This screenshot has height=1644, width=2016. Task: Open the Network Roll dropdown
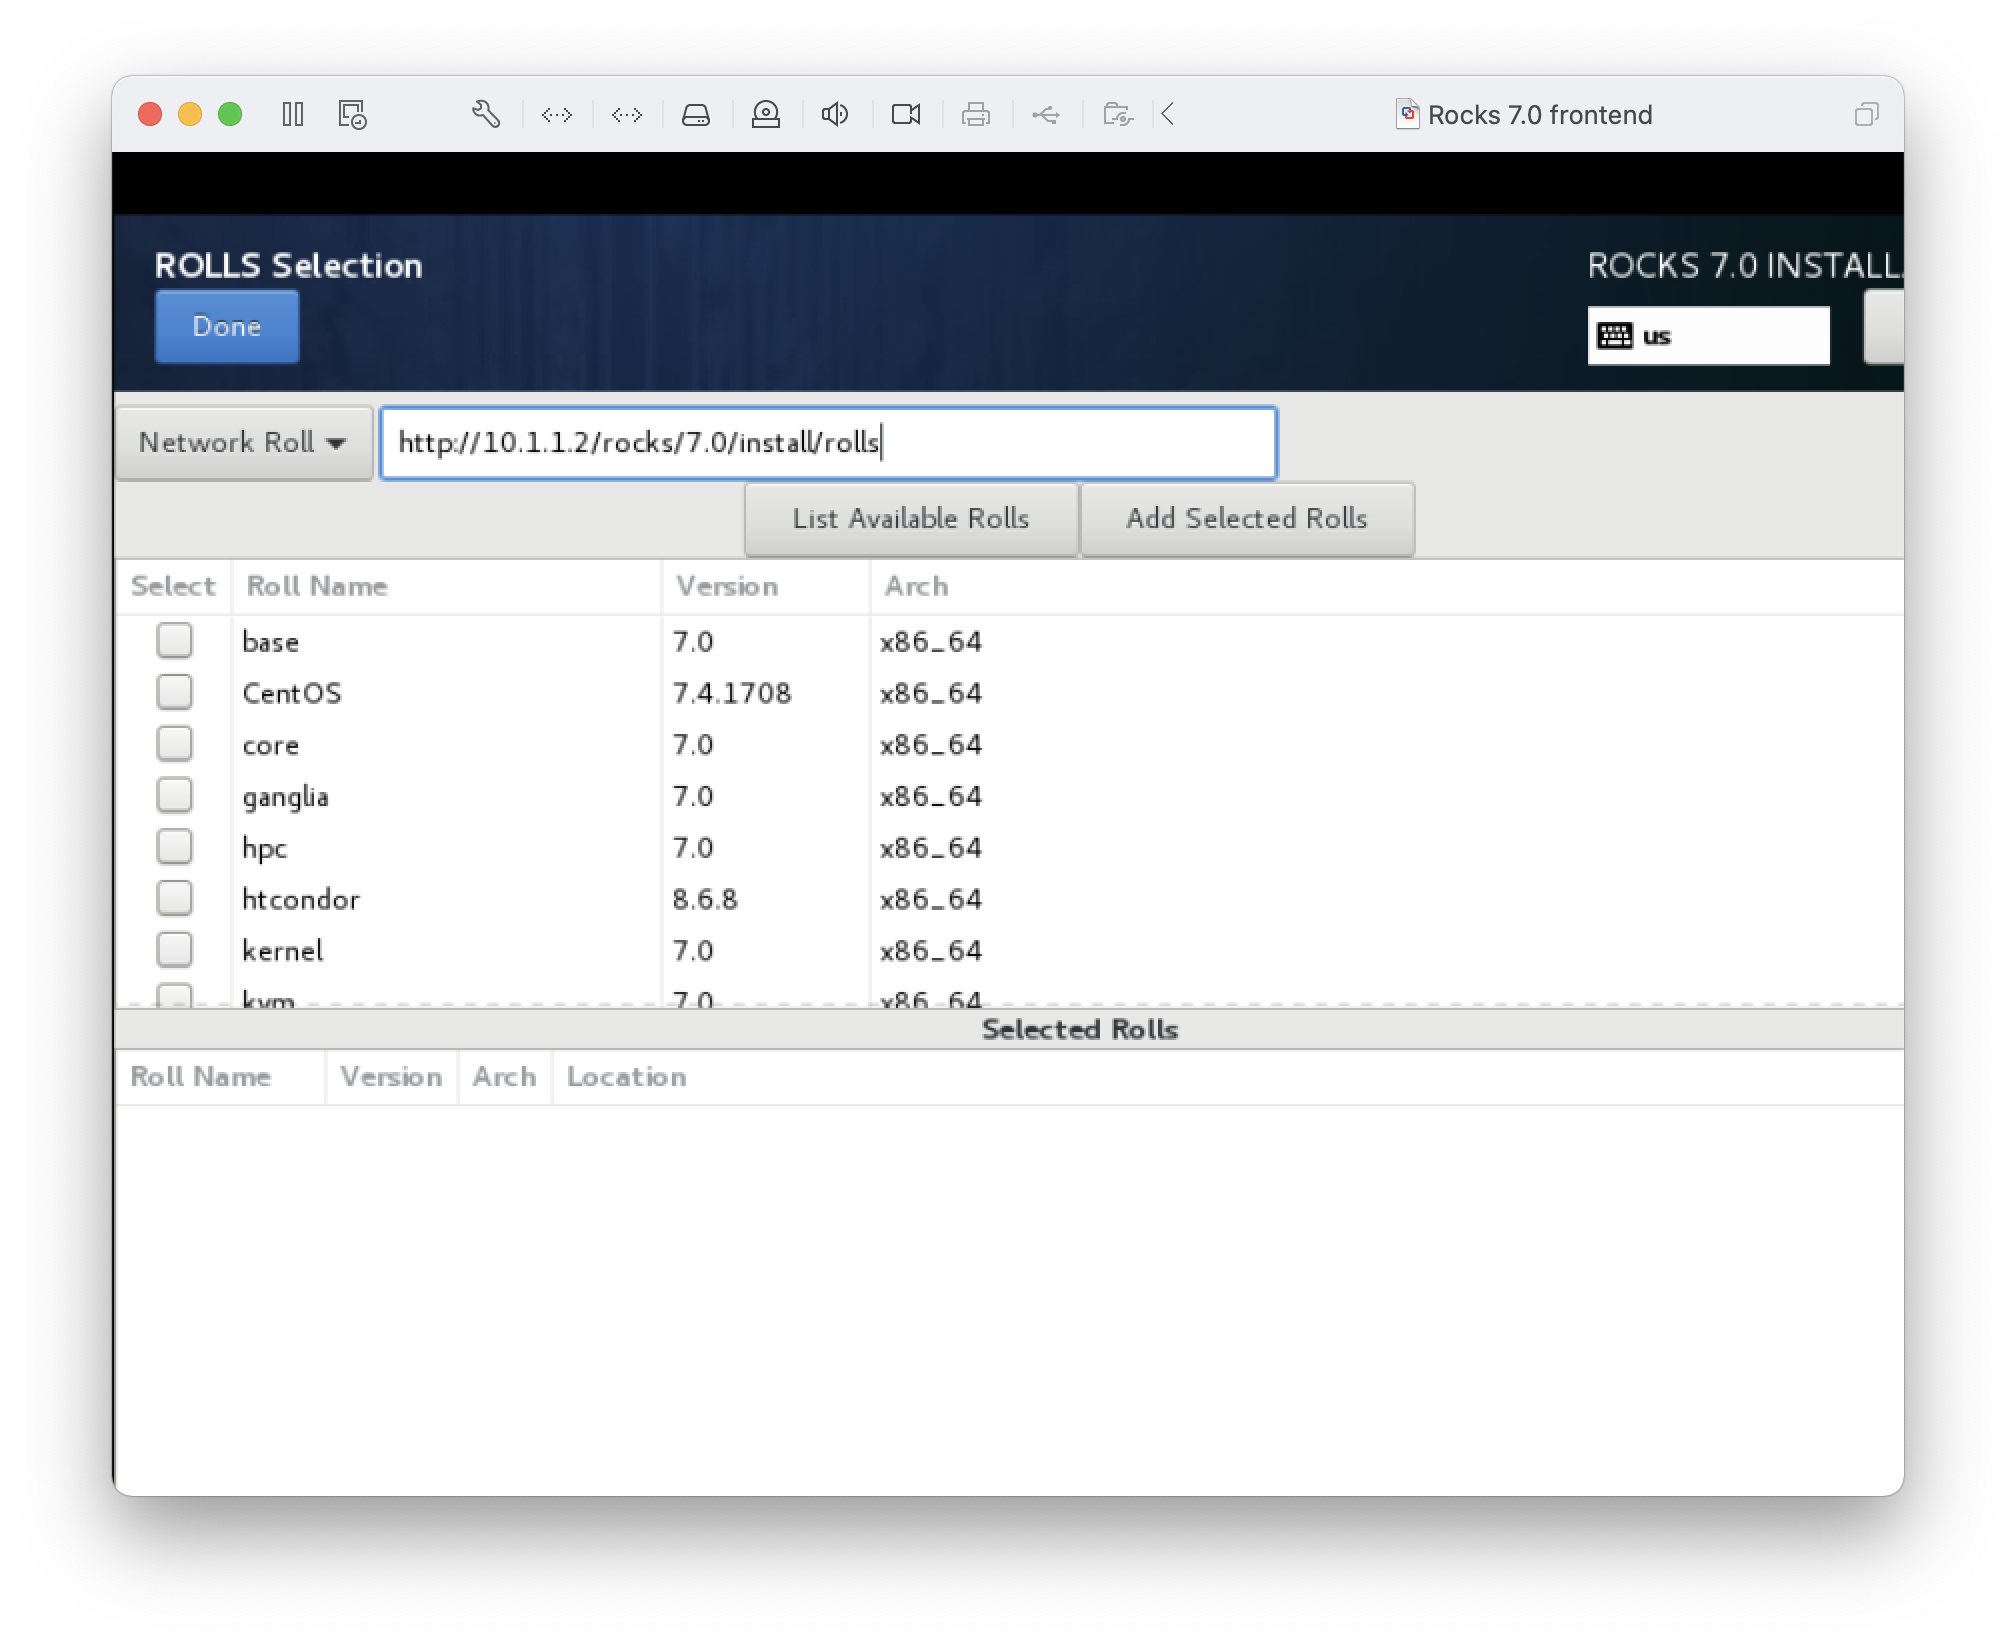pos(243,442)
